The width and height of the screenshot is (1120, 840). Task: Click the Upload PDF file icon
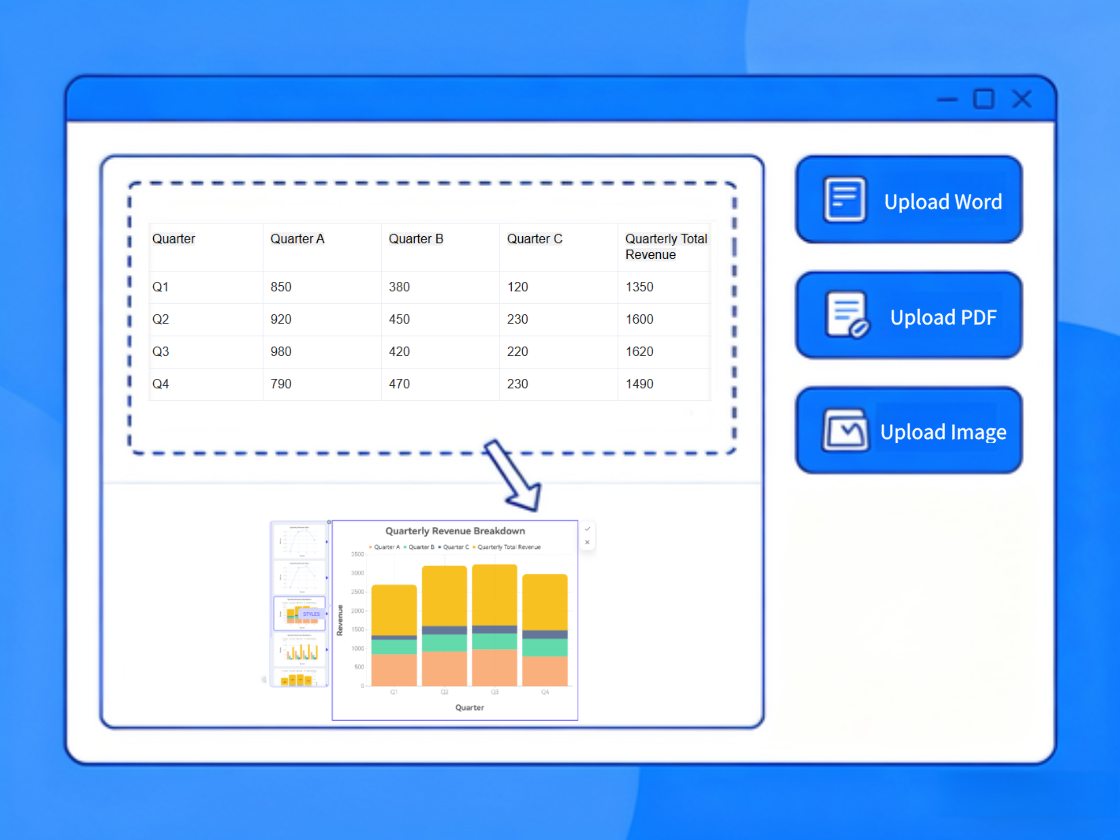[847, 316]
